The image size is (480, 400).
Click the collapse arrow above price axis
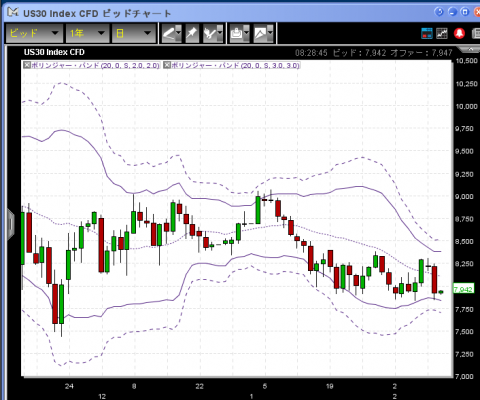tap(471, 50)
